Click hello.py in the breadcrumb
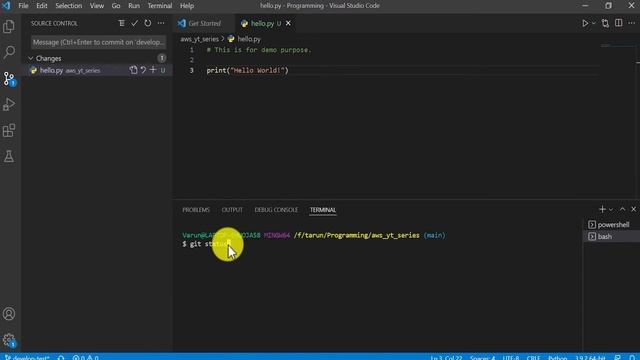 249,39
